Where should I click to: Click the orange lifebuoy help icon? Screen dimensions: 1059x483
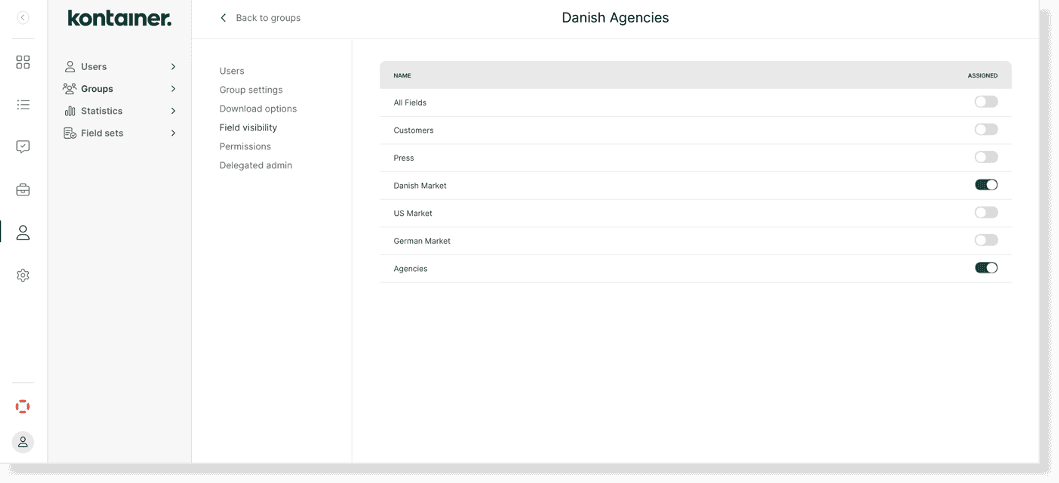pos(23,406)
